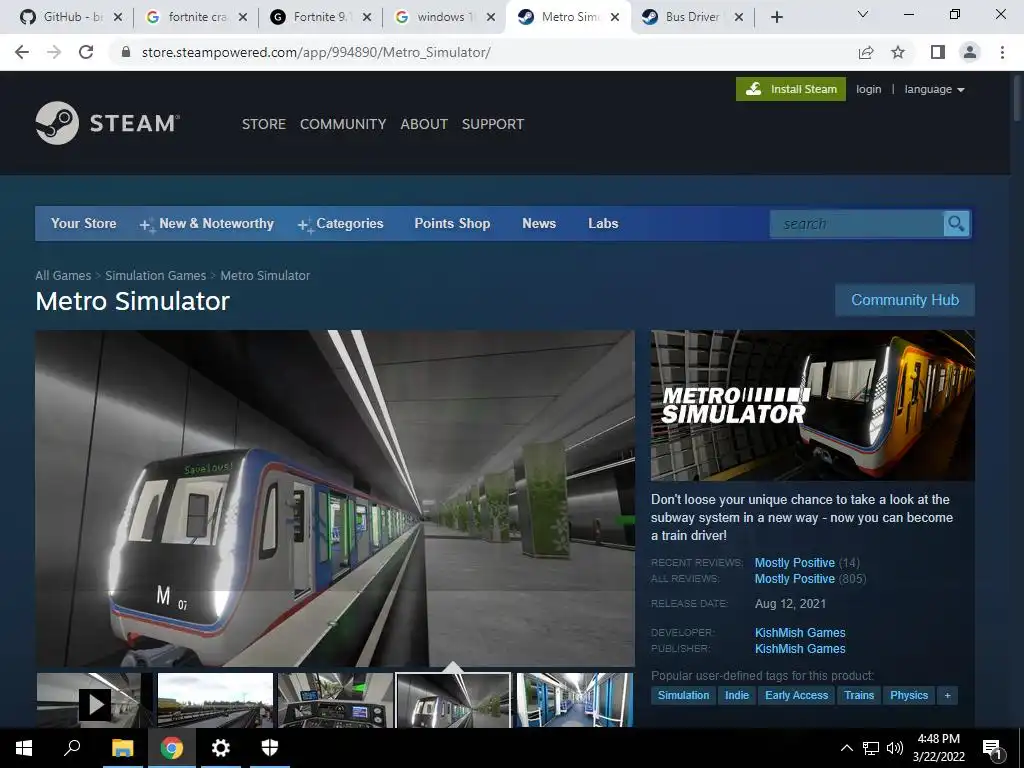
Task: Close the GitHub tab
Action: coord(118,17)
